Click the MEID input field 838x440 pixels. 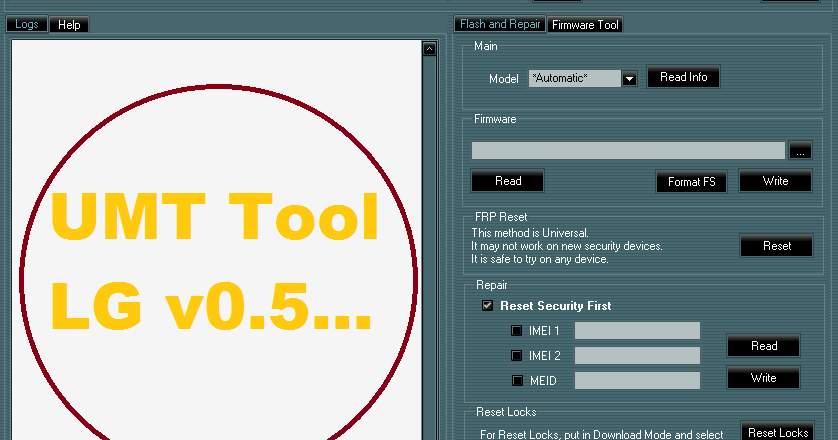637,381
